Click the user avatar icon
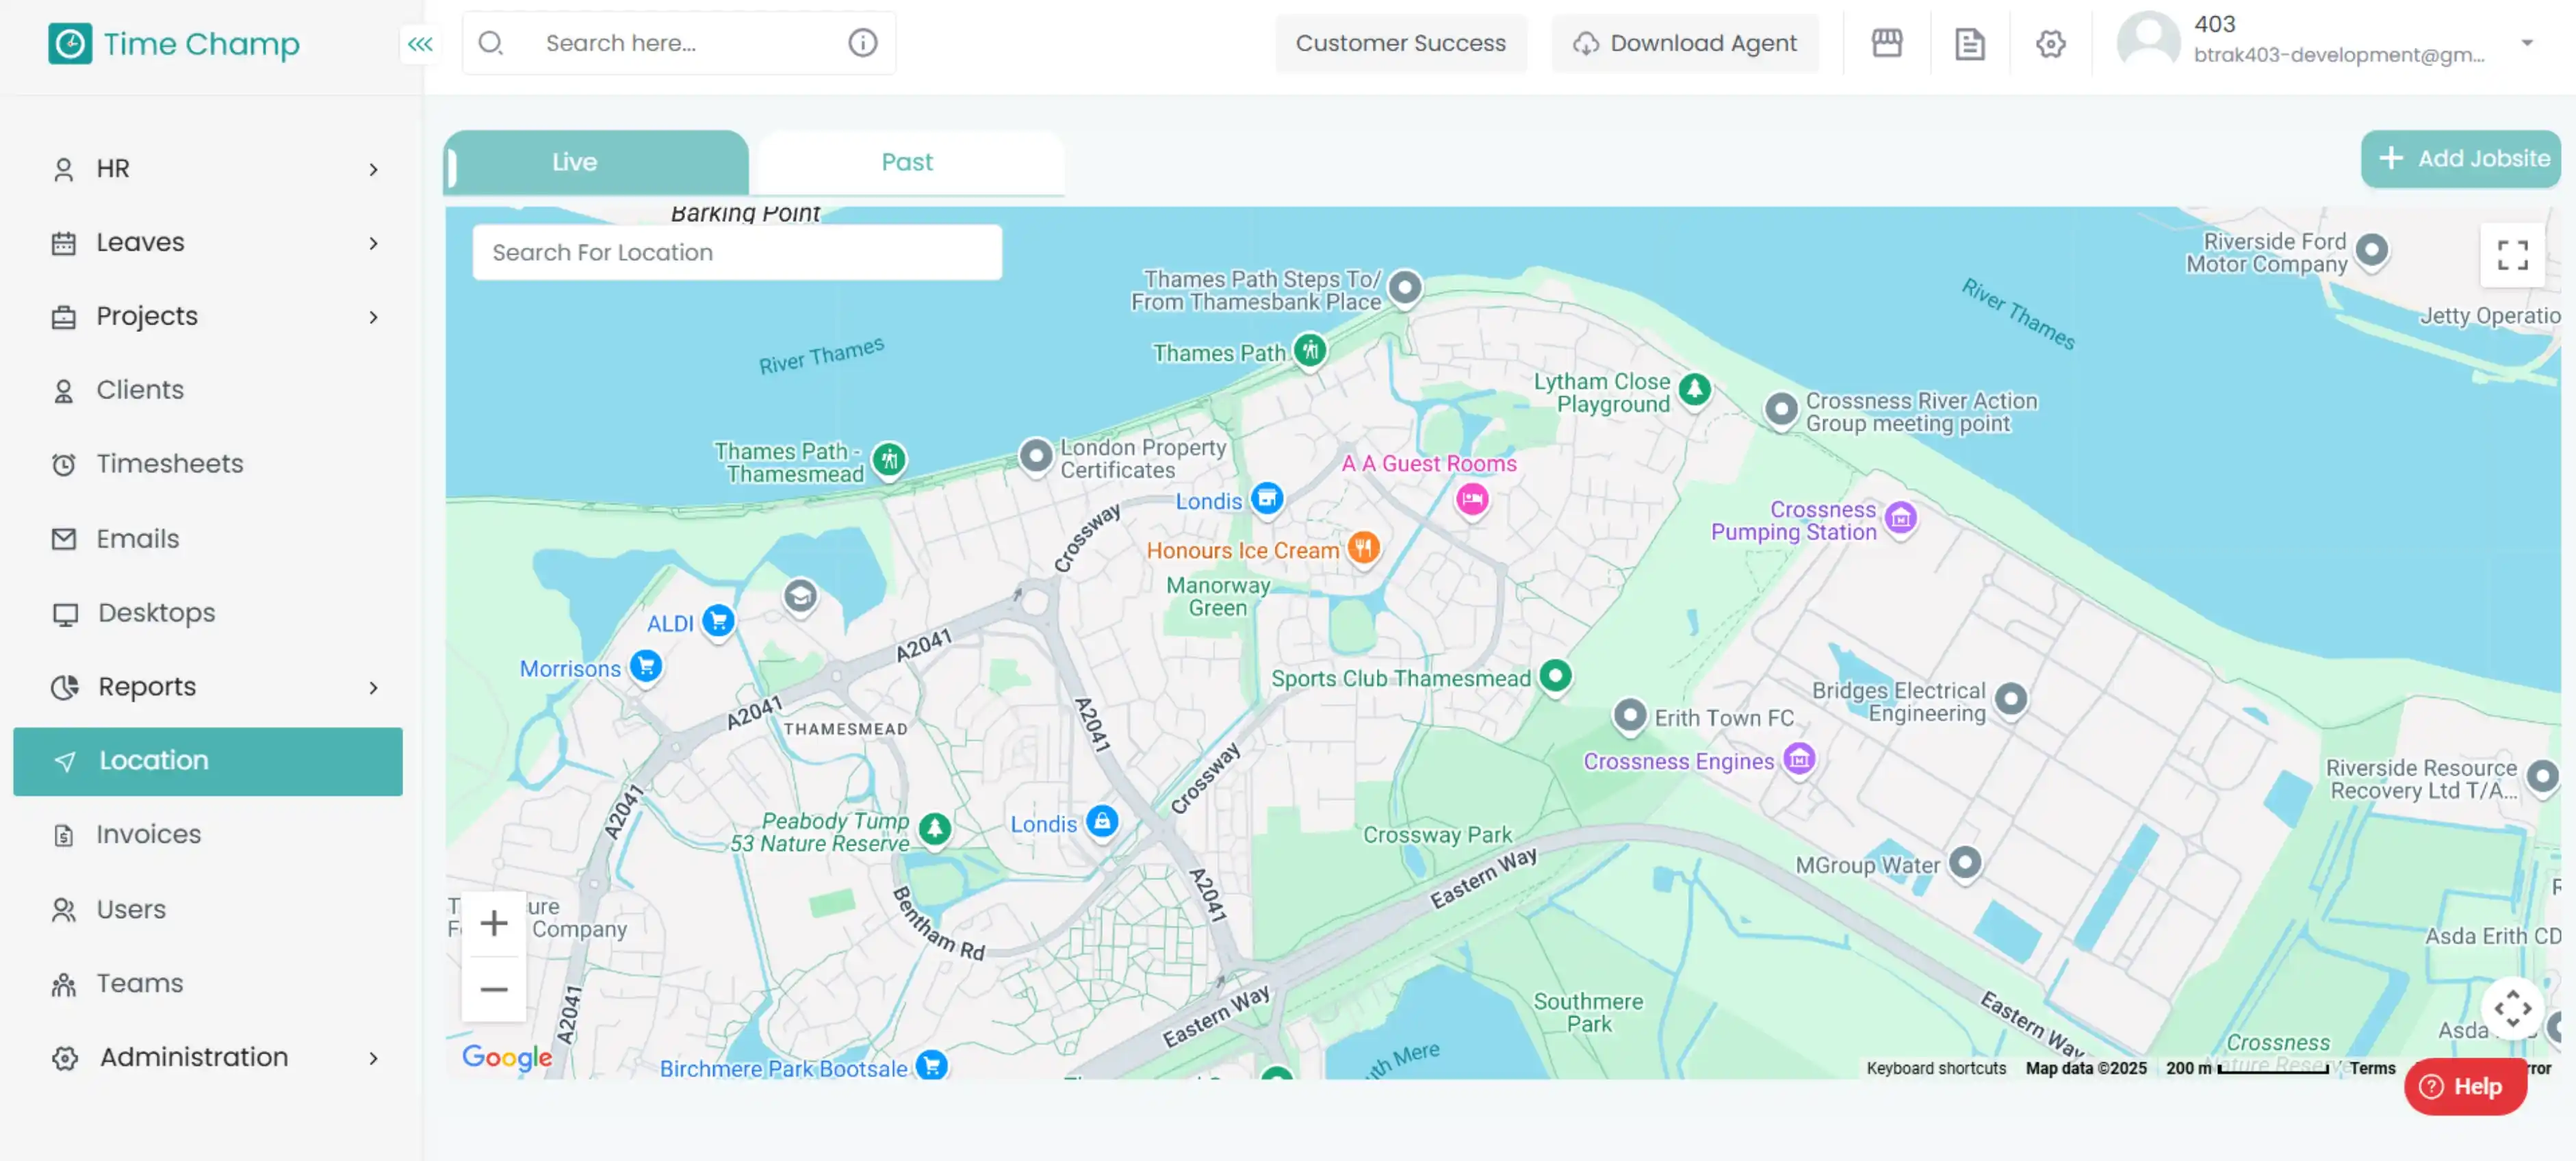Image resolution: width=2576 pixels, height=1161 pixels. pos(2148,41)
